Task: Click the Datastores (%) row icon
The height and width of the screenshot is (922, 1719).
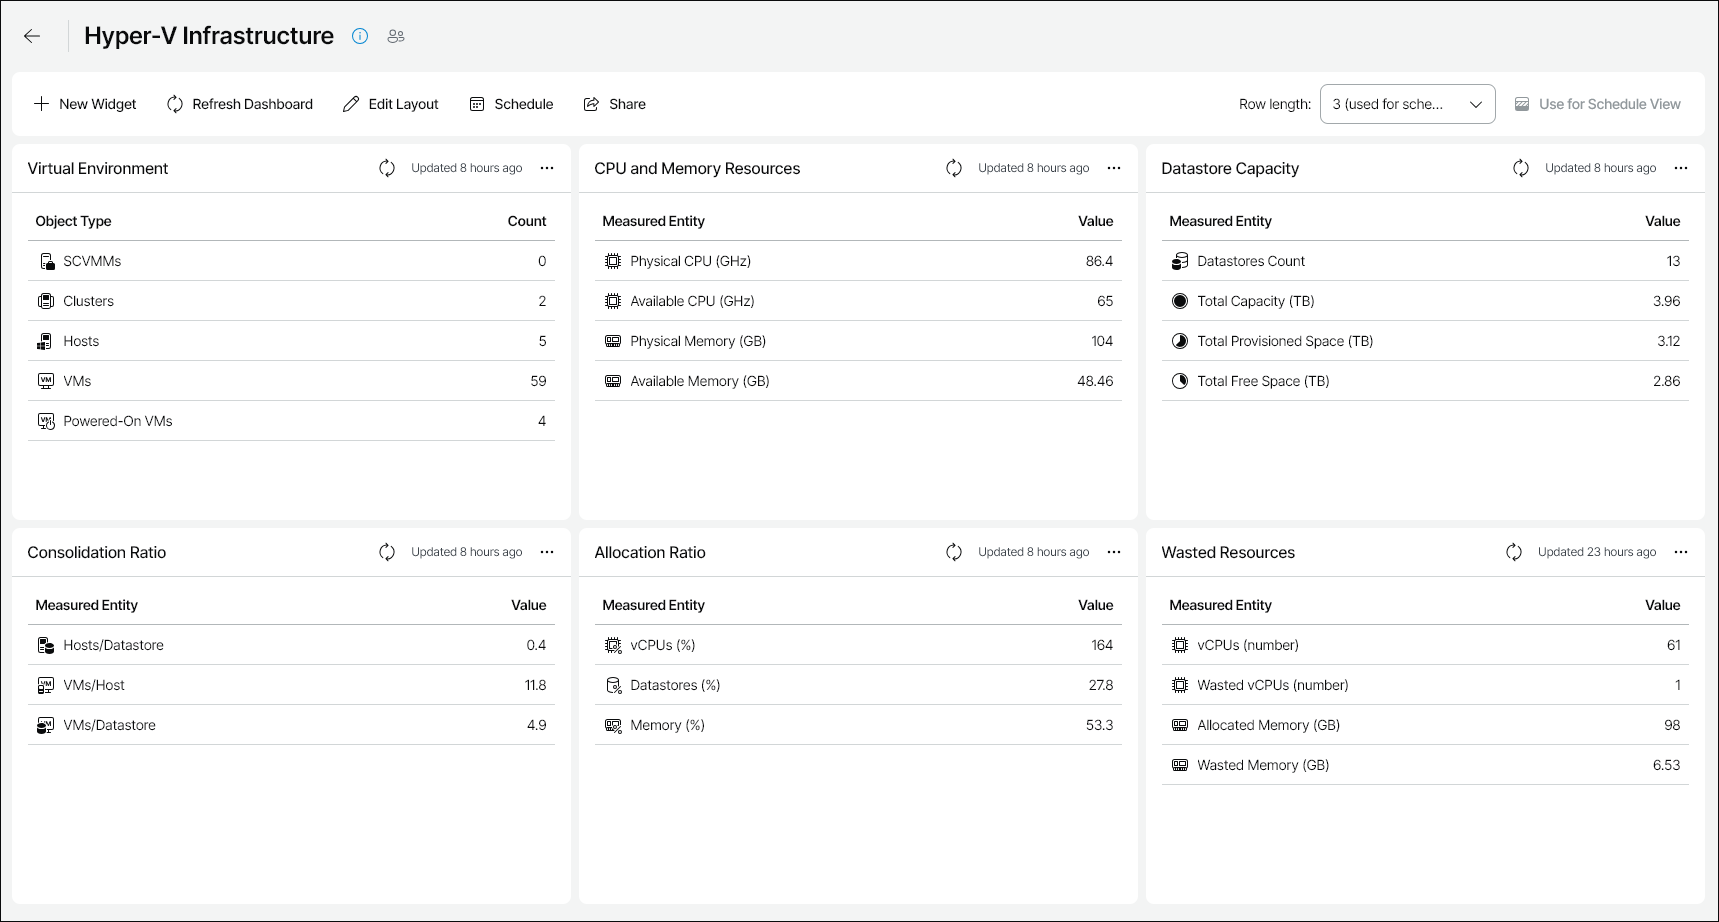Action: tap(613, 685)
